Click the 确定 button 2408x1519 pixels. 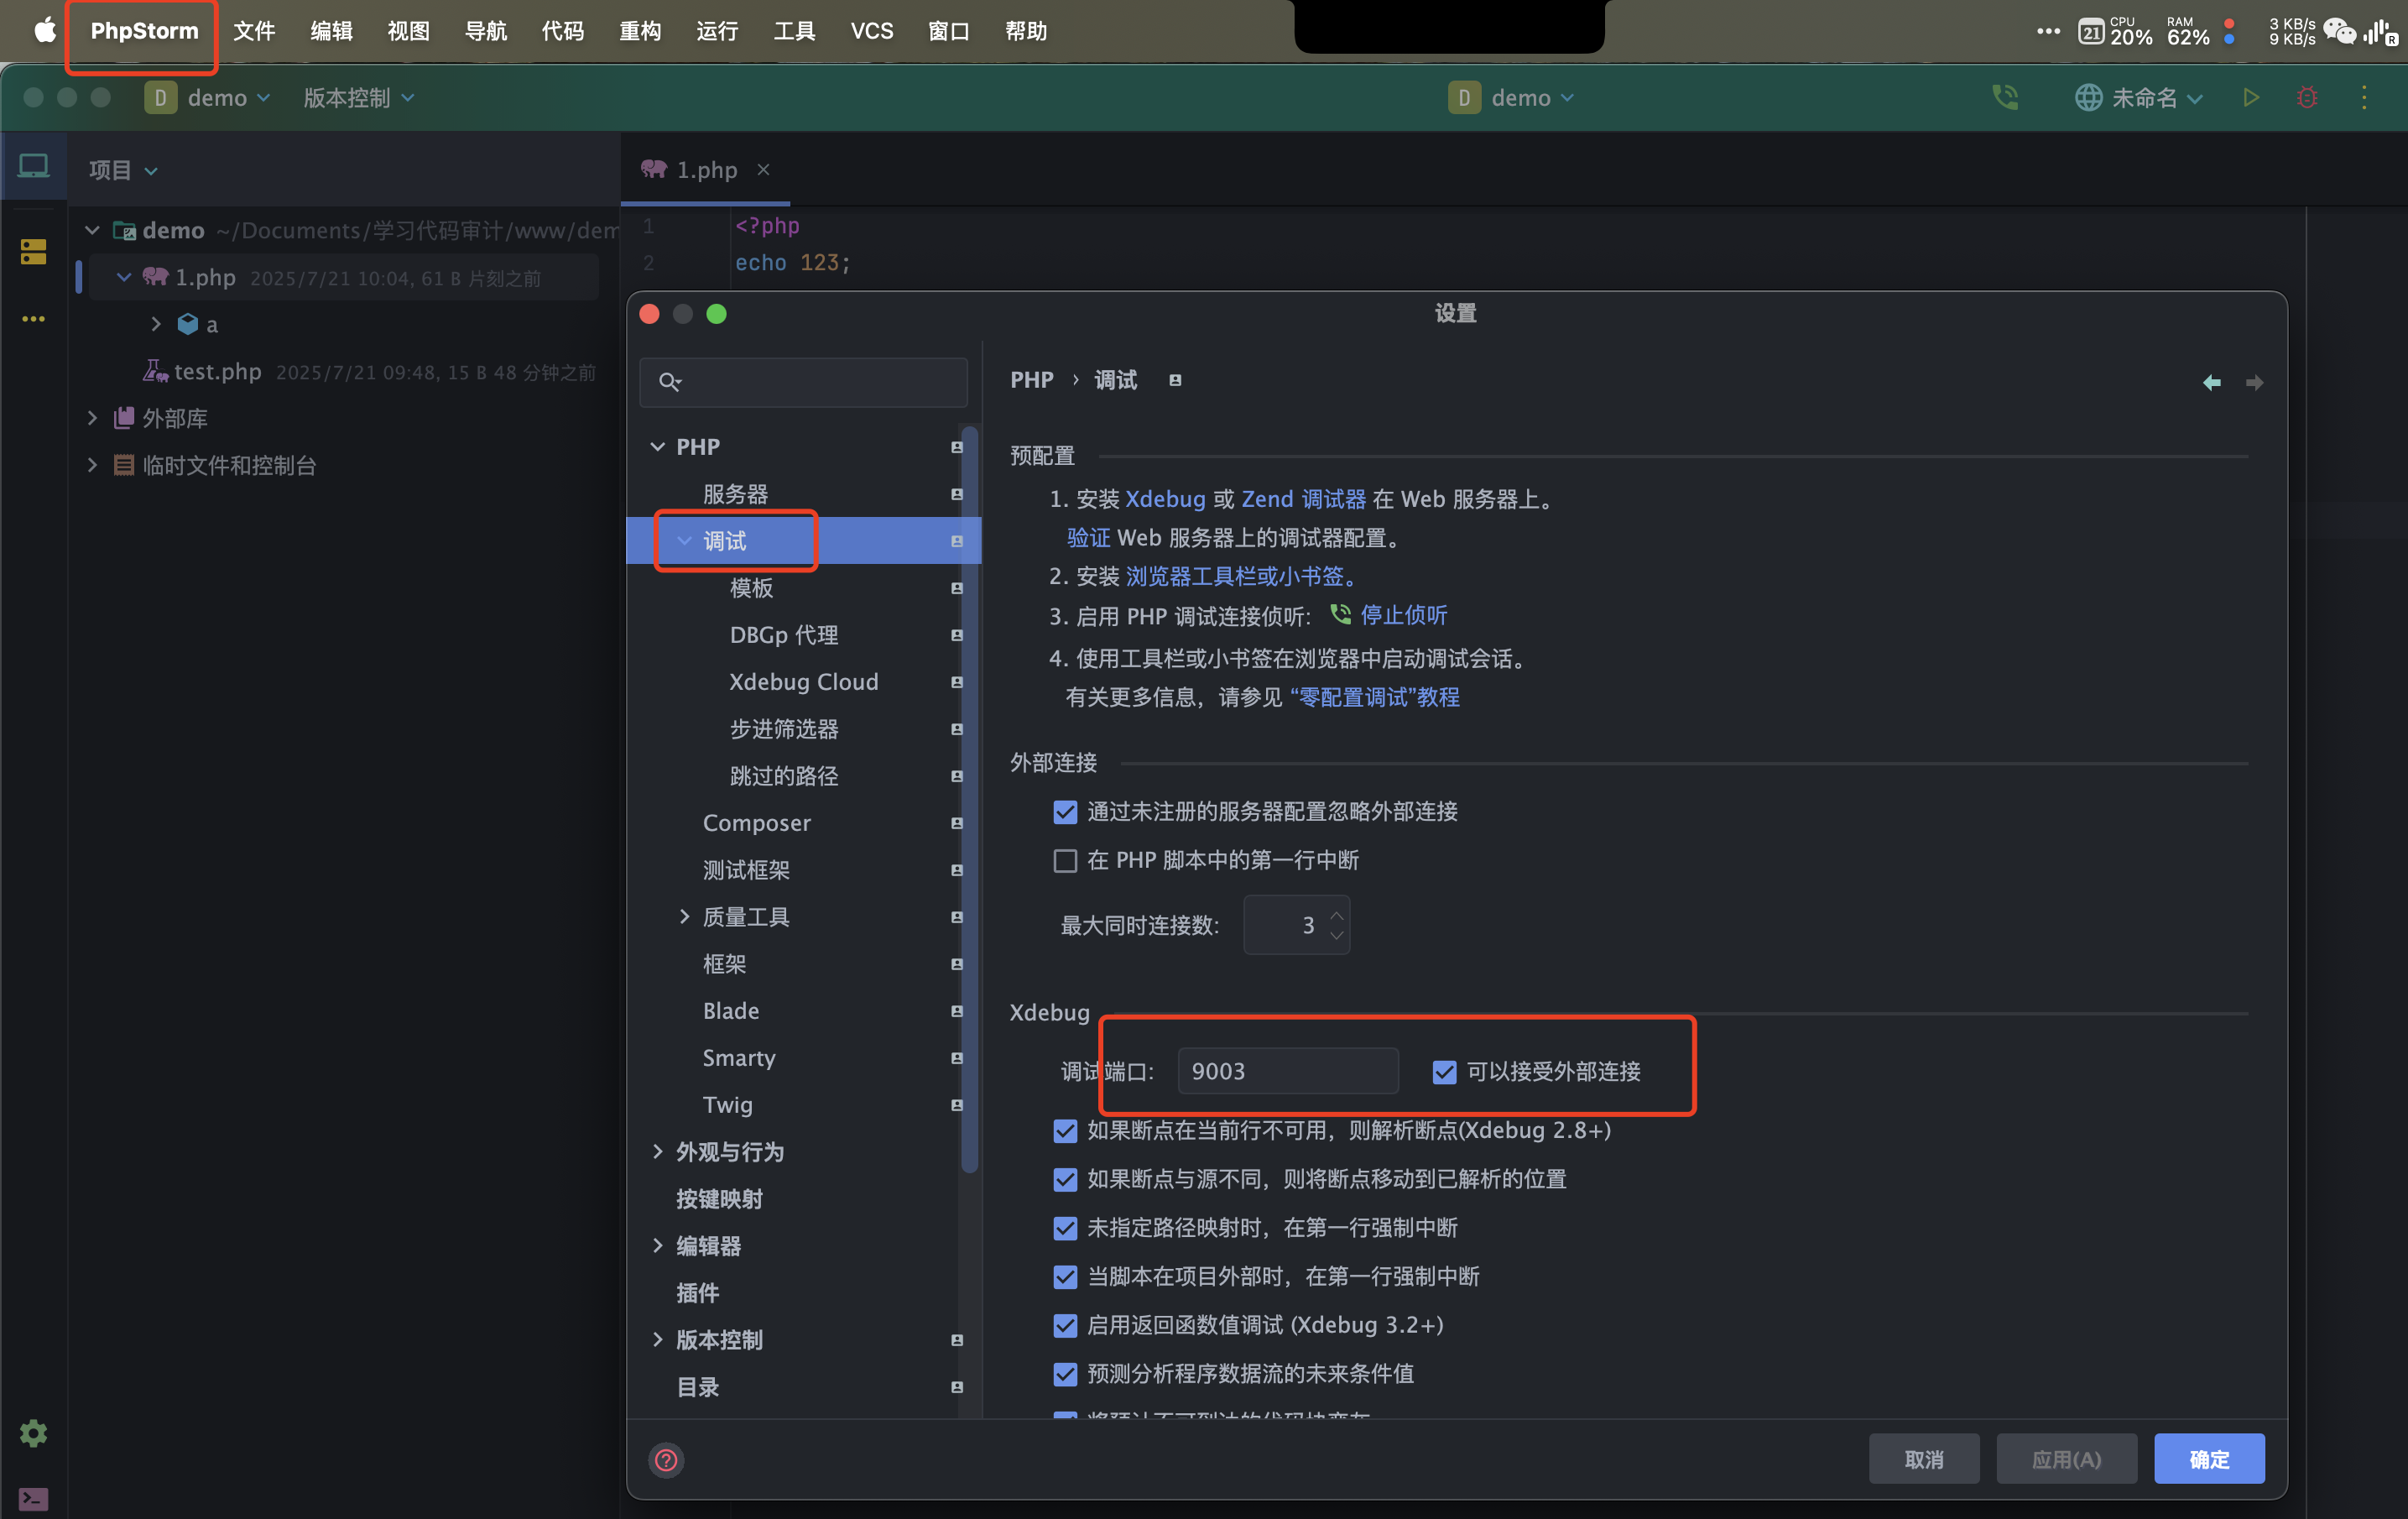[x=2208, y=1458]
